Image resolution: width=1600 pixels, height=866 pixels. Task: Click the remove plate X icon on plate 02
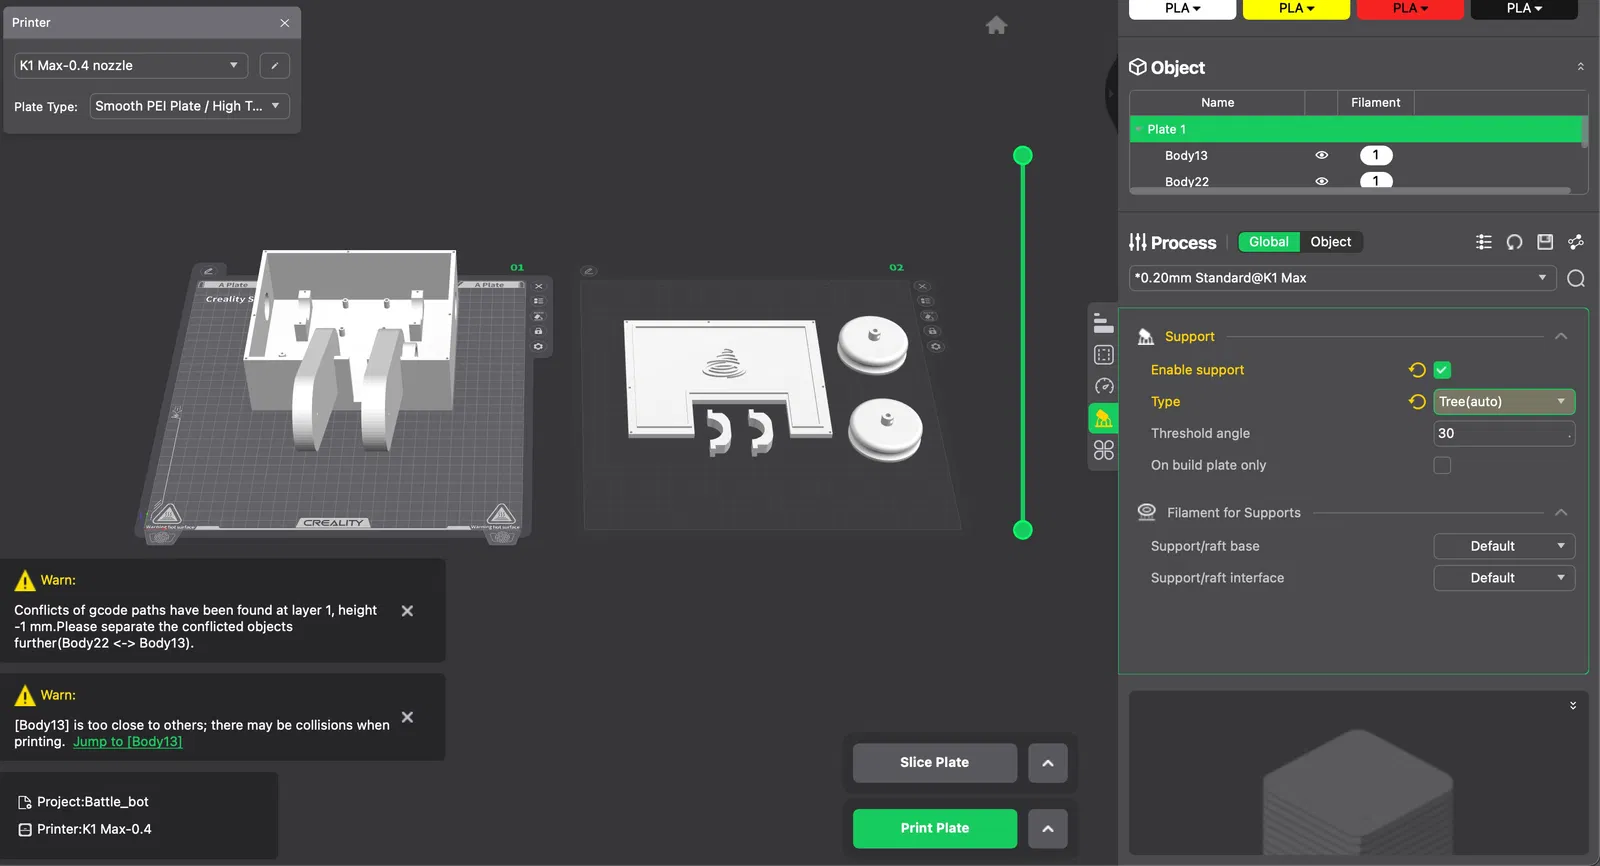[x=922, y=286]
